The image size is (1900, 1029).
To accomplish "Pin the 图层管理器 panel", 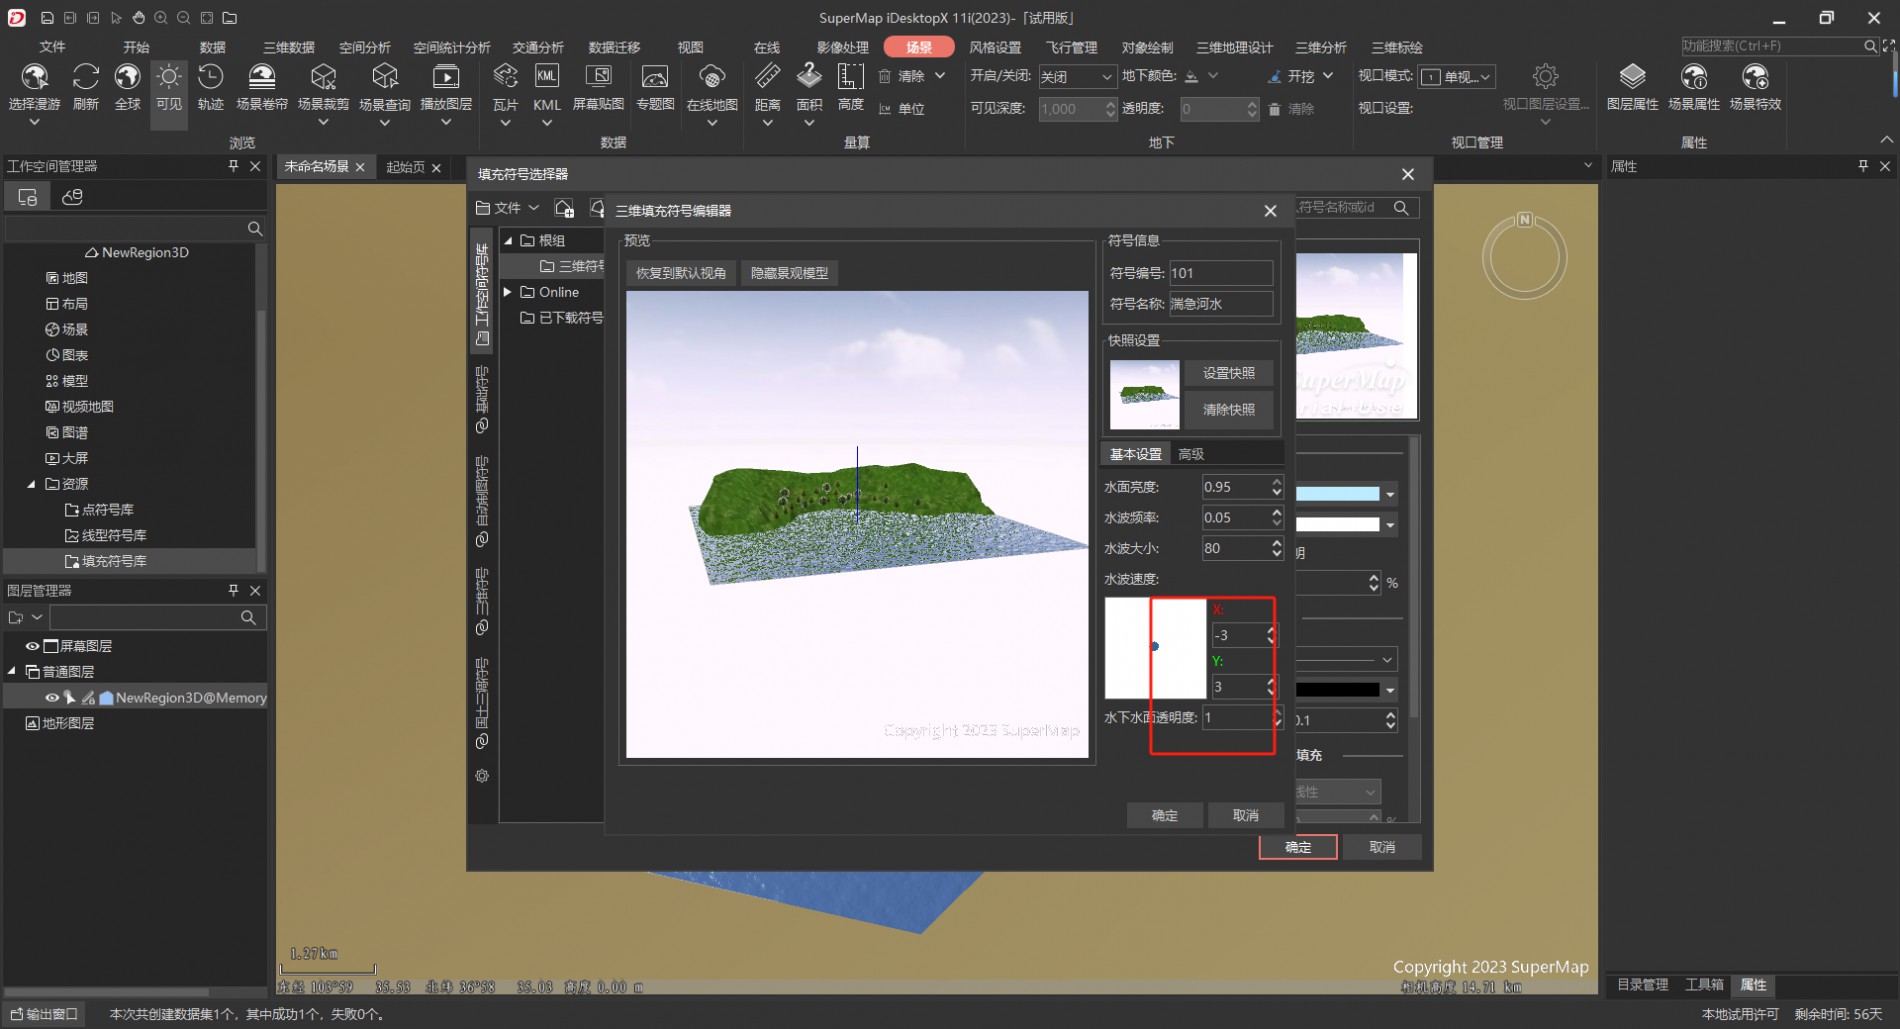I will point(233,591).
